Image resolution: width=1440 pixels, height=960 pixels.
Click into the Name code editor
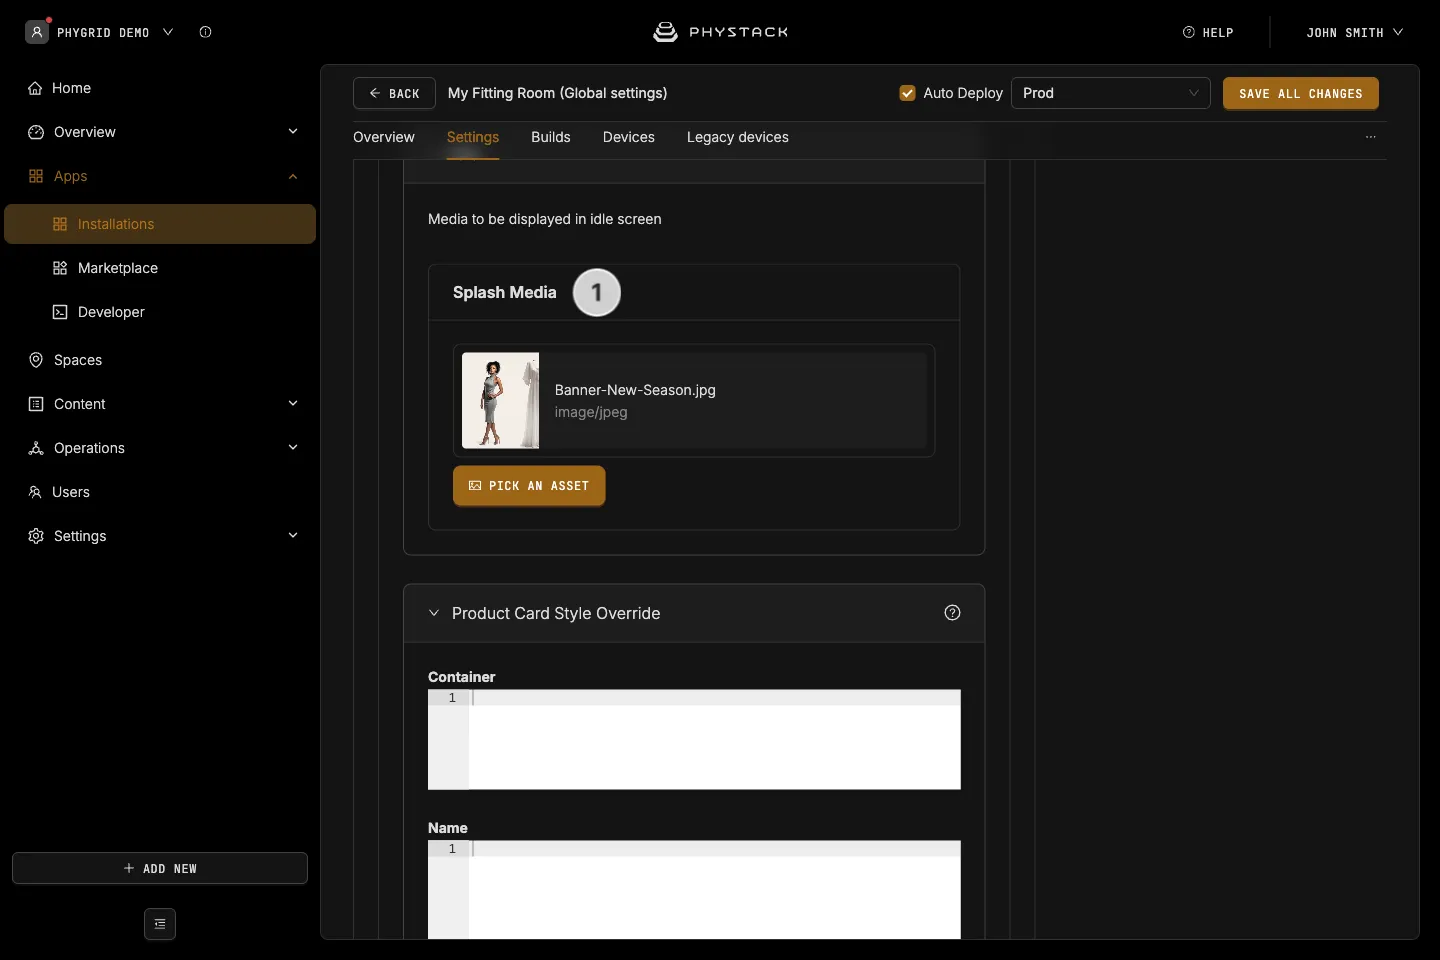(x=694, y=890)
